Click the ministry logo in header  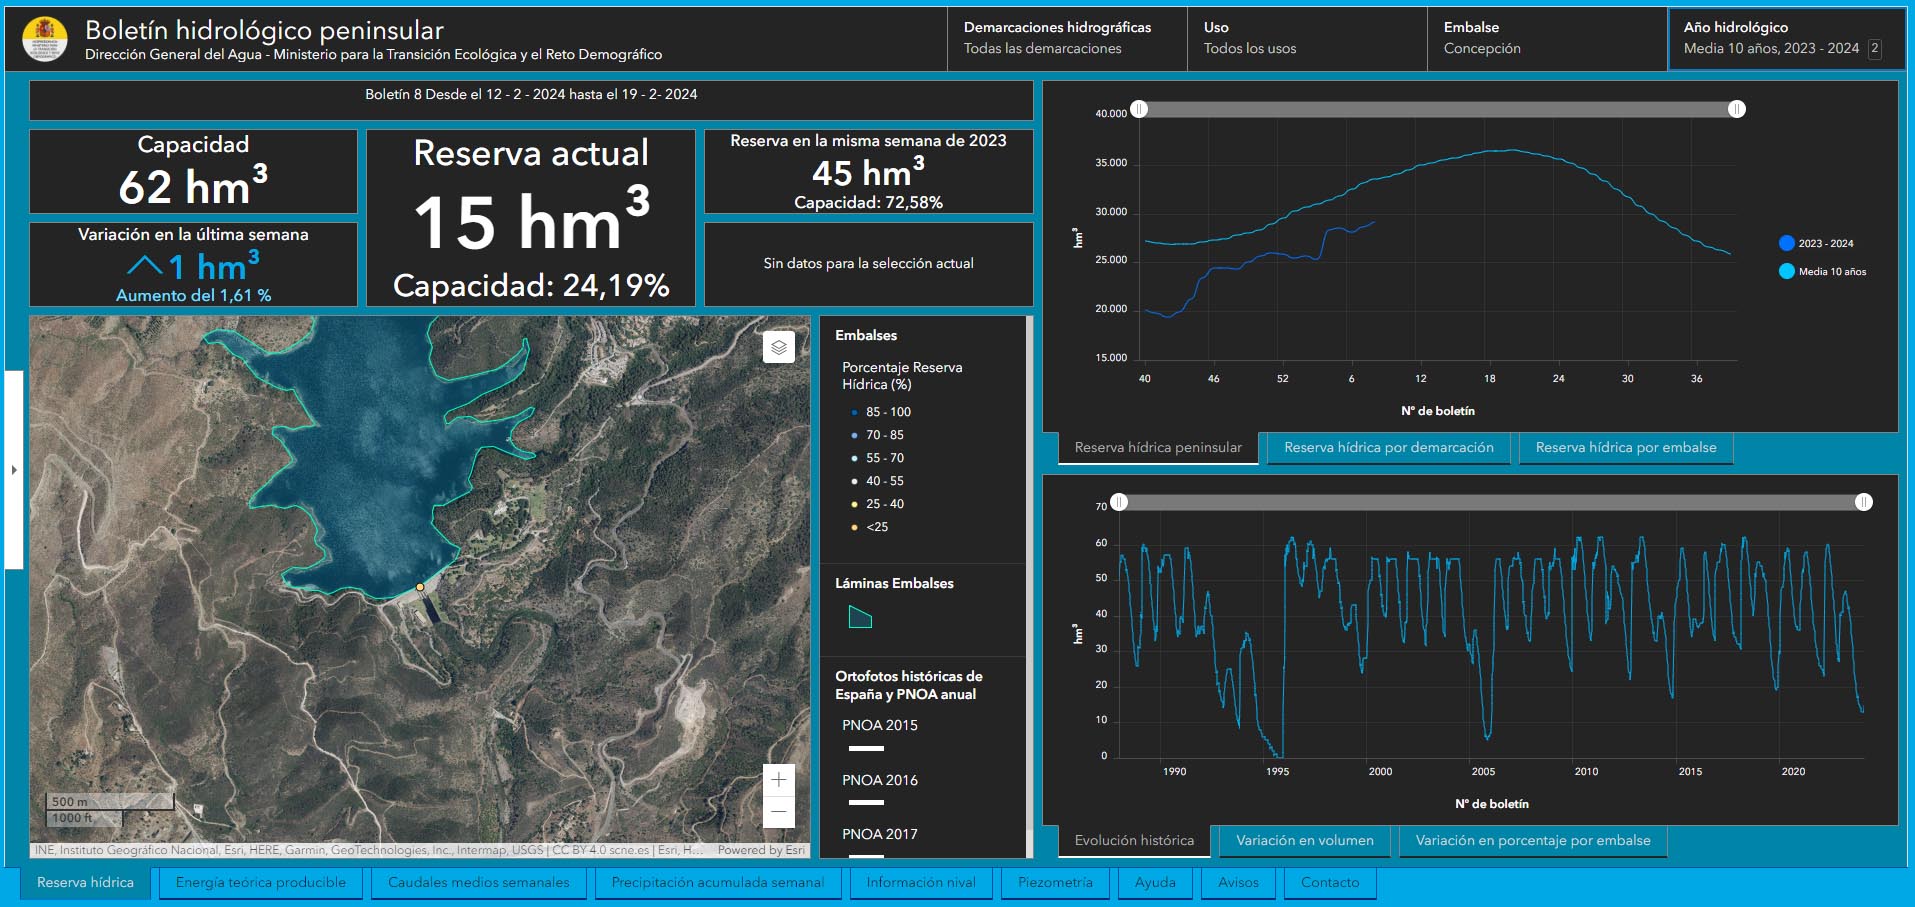(x=45, y=40)
